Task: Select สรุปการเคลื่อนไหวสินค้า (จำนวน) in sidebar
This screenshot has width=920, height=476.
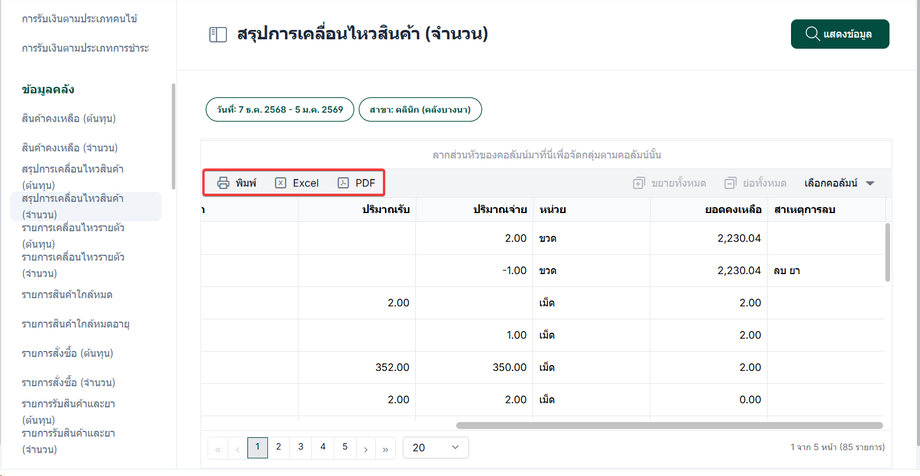Action: 86,207
